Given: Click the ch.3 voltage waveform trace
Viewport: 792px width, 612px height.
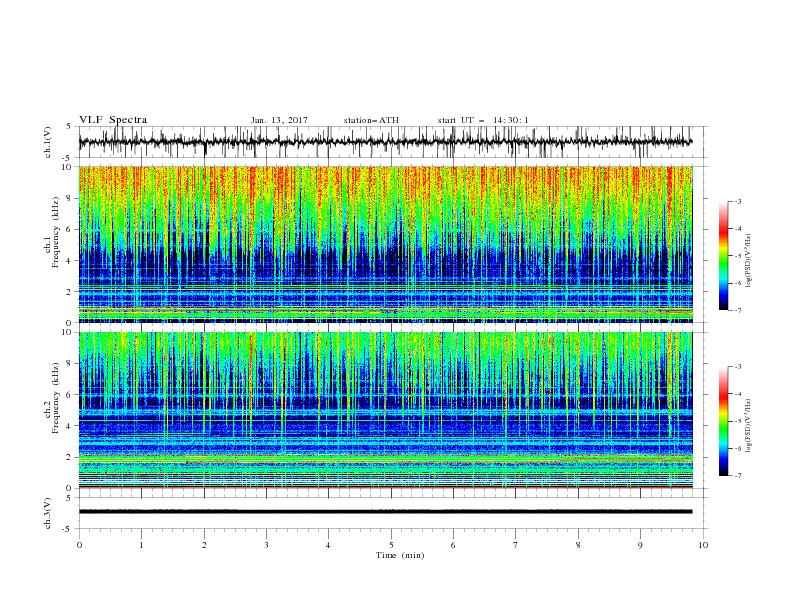Looking at the screenshot, I should [x=386, y=512].
